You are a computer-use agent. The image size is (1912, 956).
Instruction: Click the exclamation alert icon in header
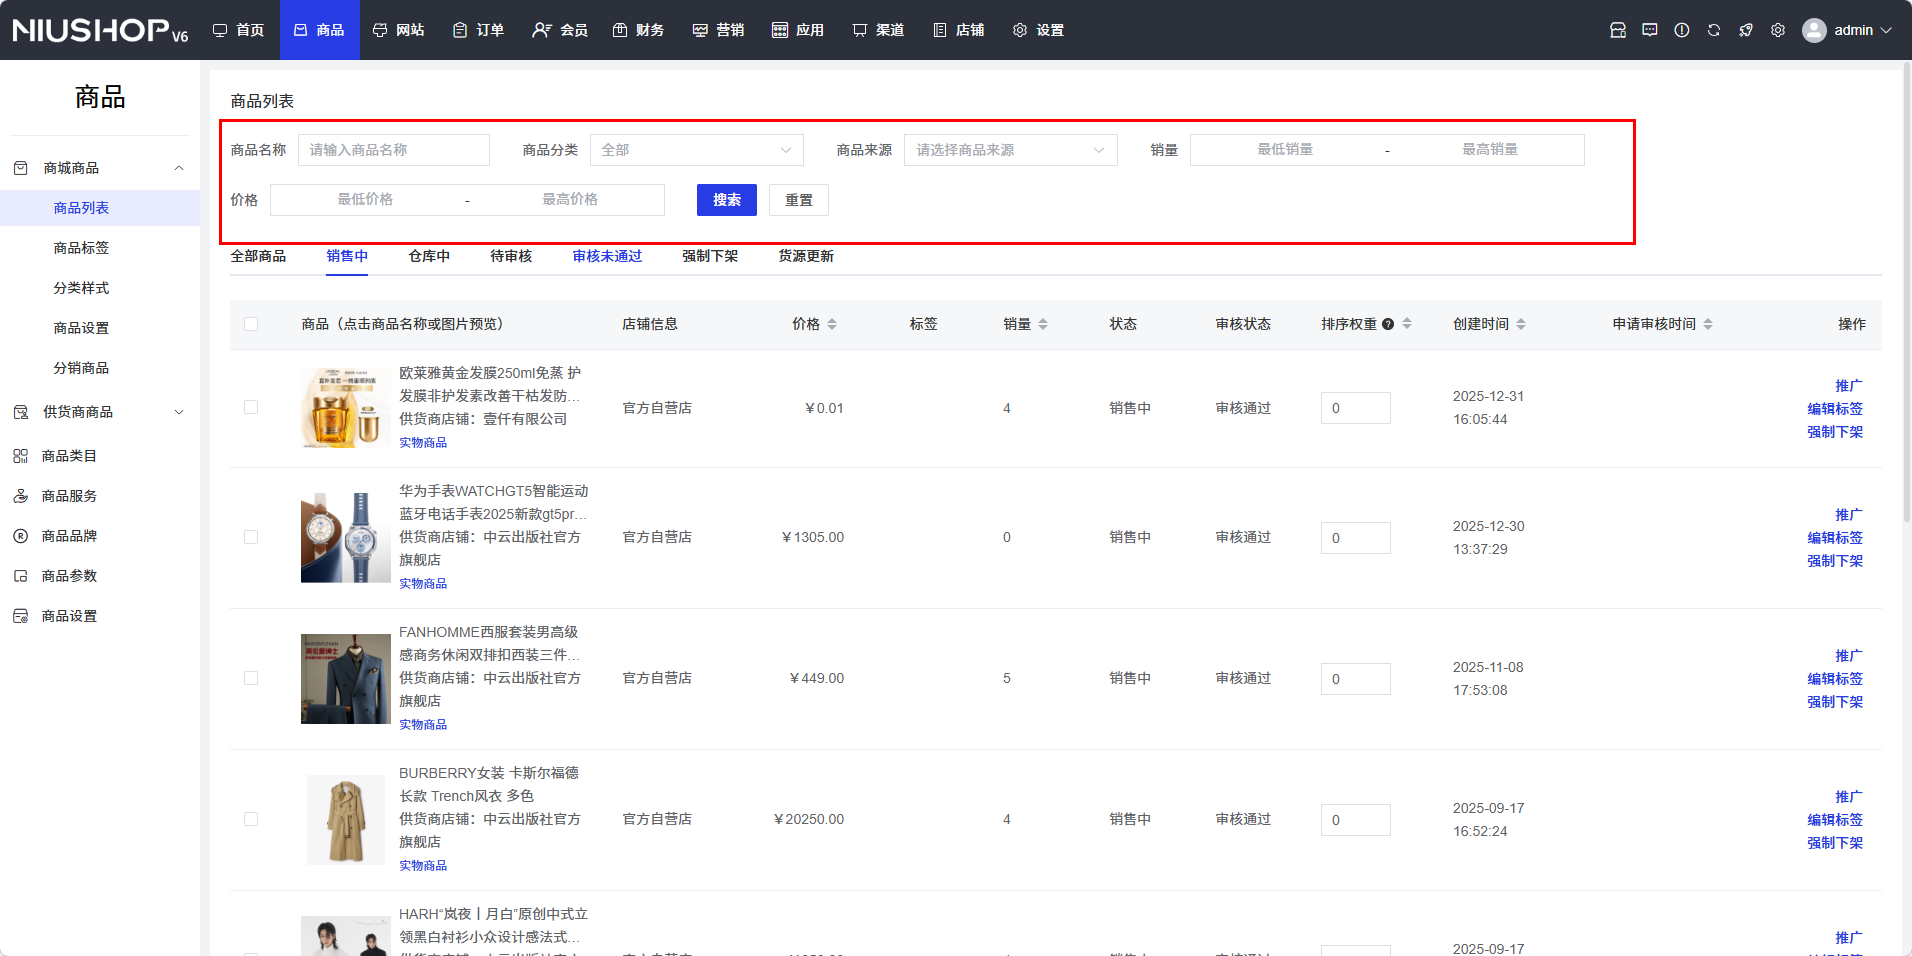pos(1681,30)
